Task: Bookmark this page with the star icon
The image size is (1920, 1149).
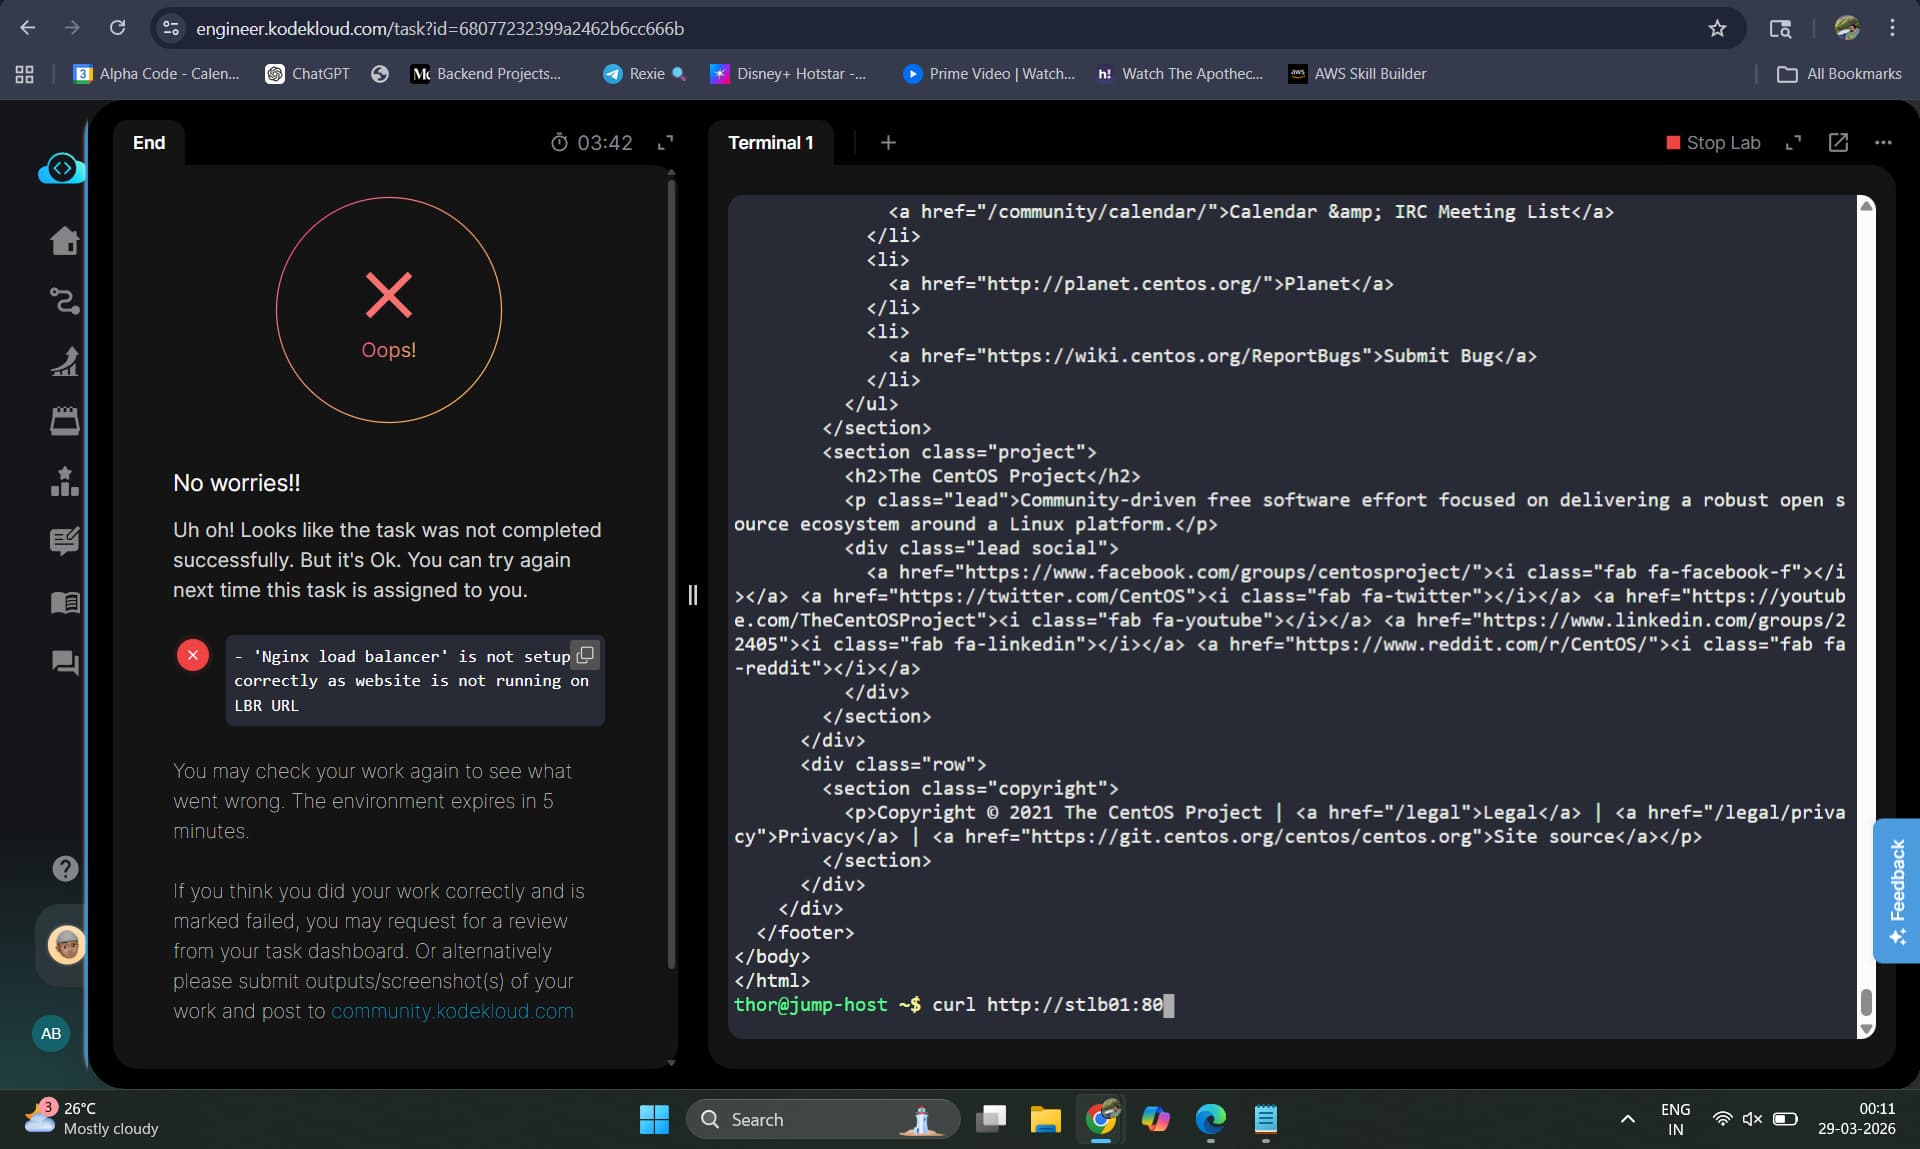Action: click(1717, 28)
